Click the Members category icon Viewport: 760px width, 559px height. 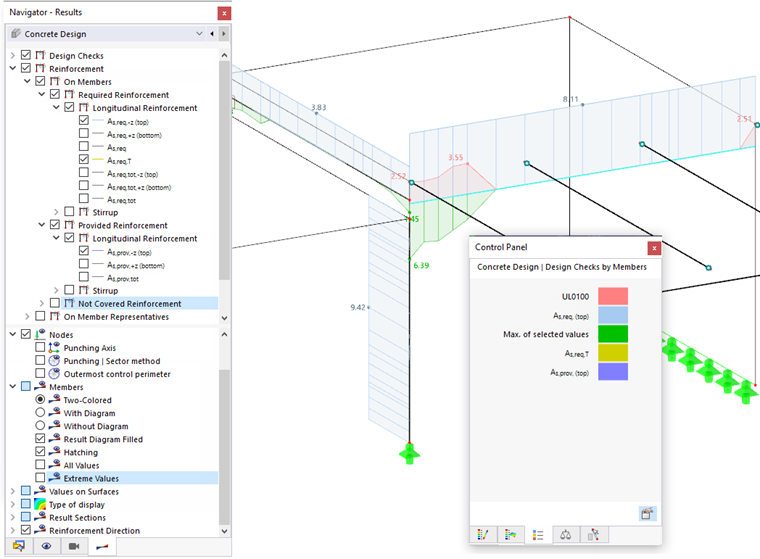[x=40, y=387]
